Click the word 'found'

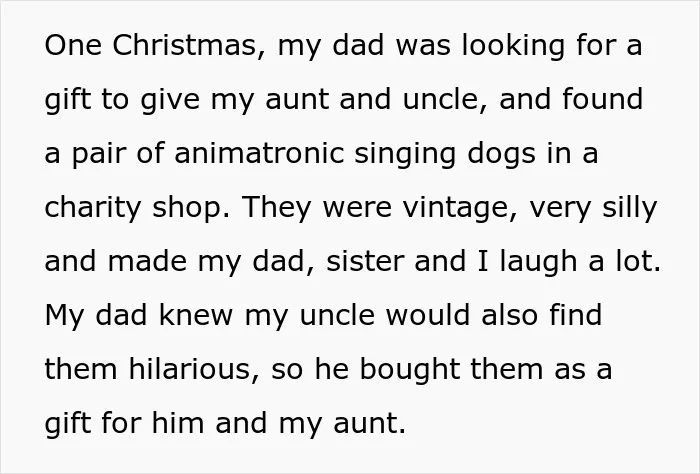pyautogui.click(x=603, y=99)
